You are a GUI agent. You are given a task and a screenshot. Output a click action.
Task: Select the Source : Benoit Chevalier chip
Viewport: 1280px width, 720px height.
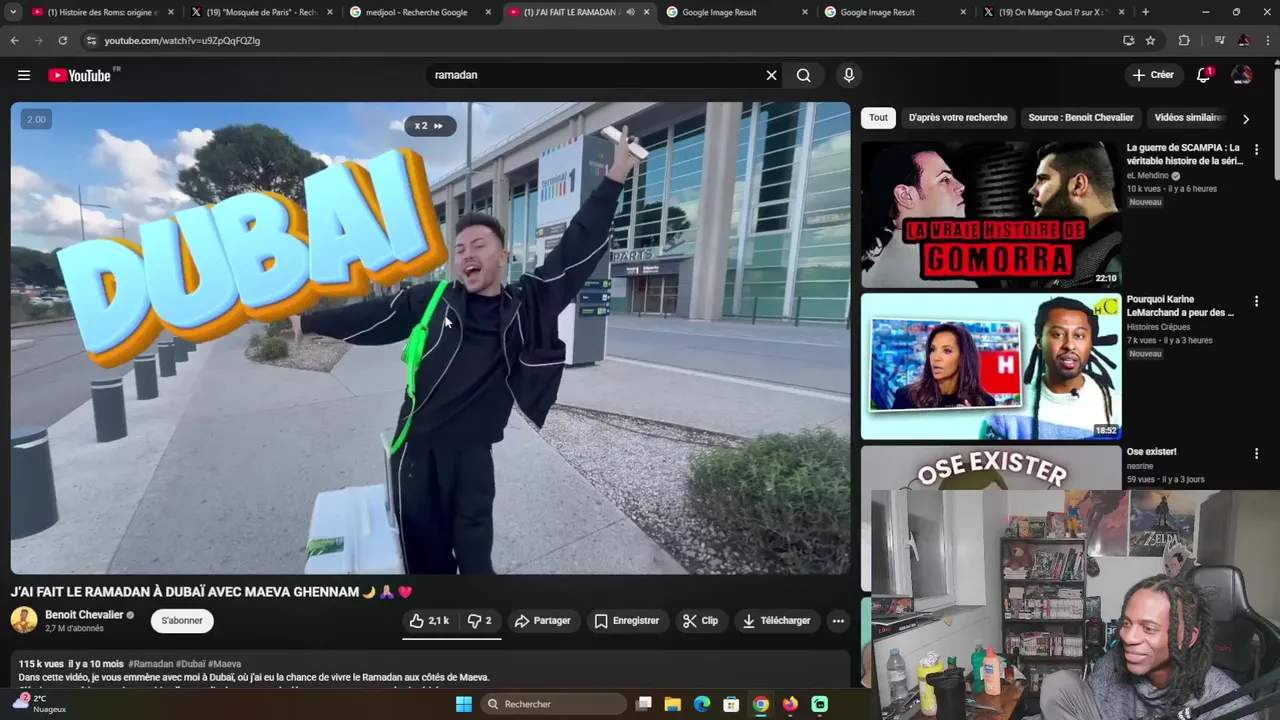tap(1081, 118)
